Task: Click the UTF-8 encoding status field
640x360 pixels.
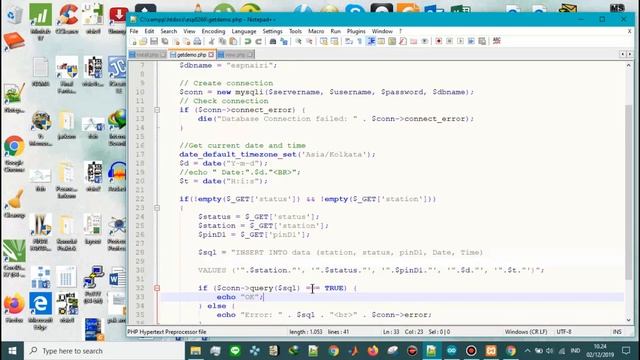Action: 564,332
